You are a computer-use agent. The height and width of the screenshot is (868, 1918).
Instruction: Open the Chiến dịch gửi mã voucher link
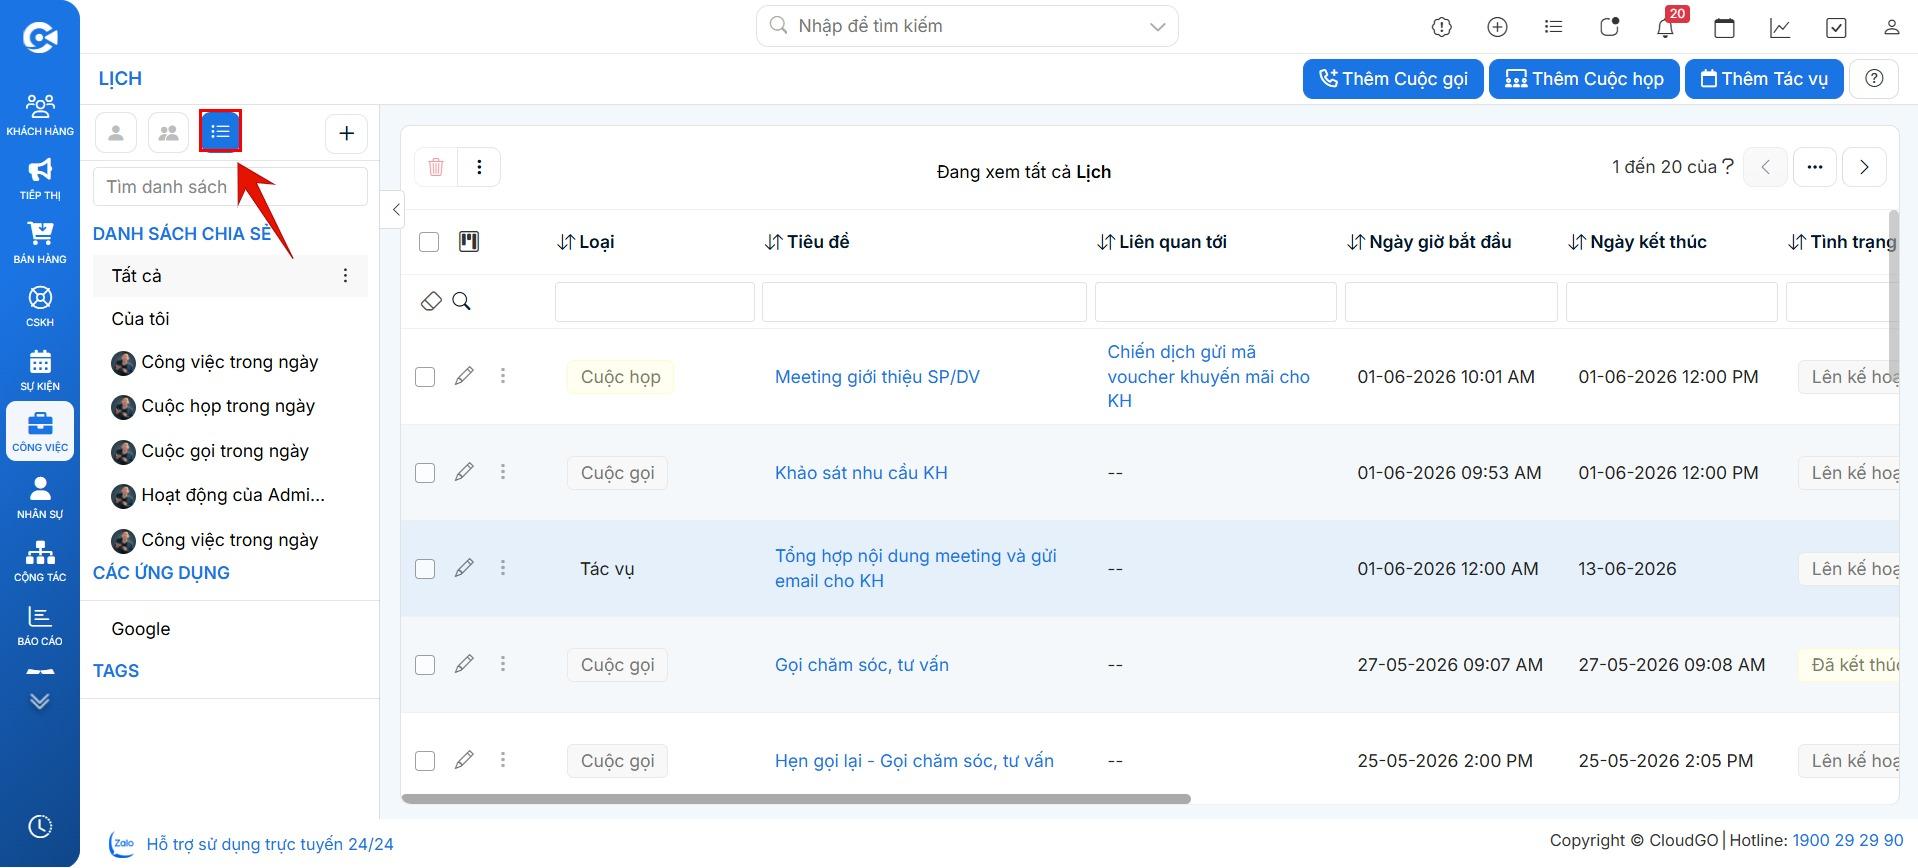[x=1208, y=376]
